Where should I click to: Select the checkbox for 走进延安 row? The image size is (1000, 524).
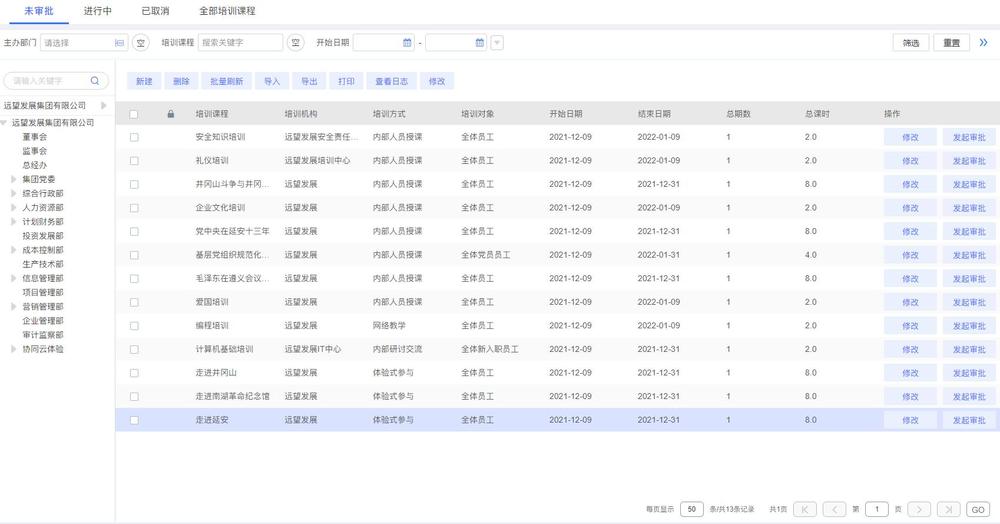point(134,420)
